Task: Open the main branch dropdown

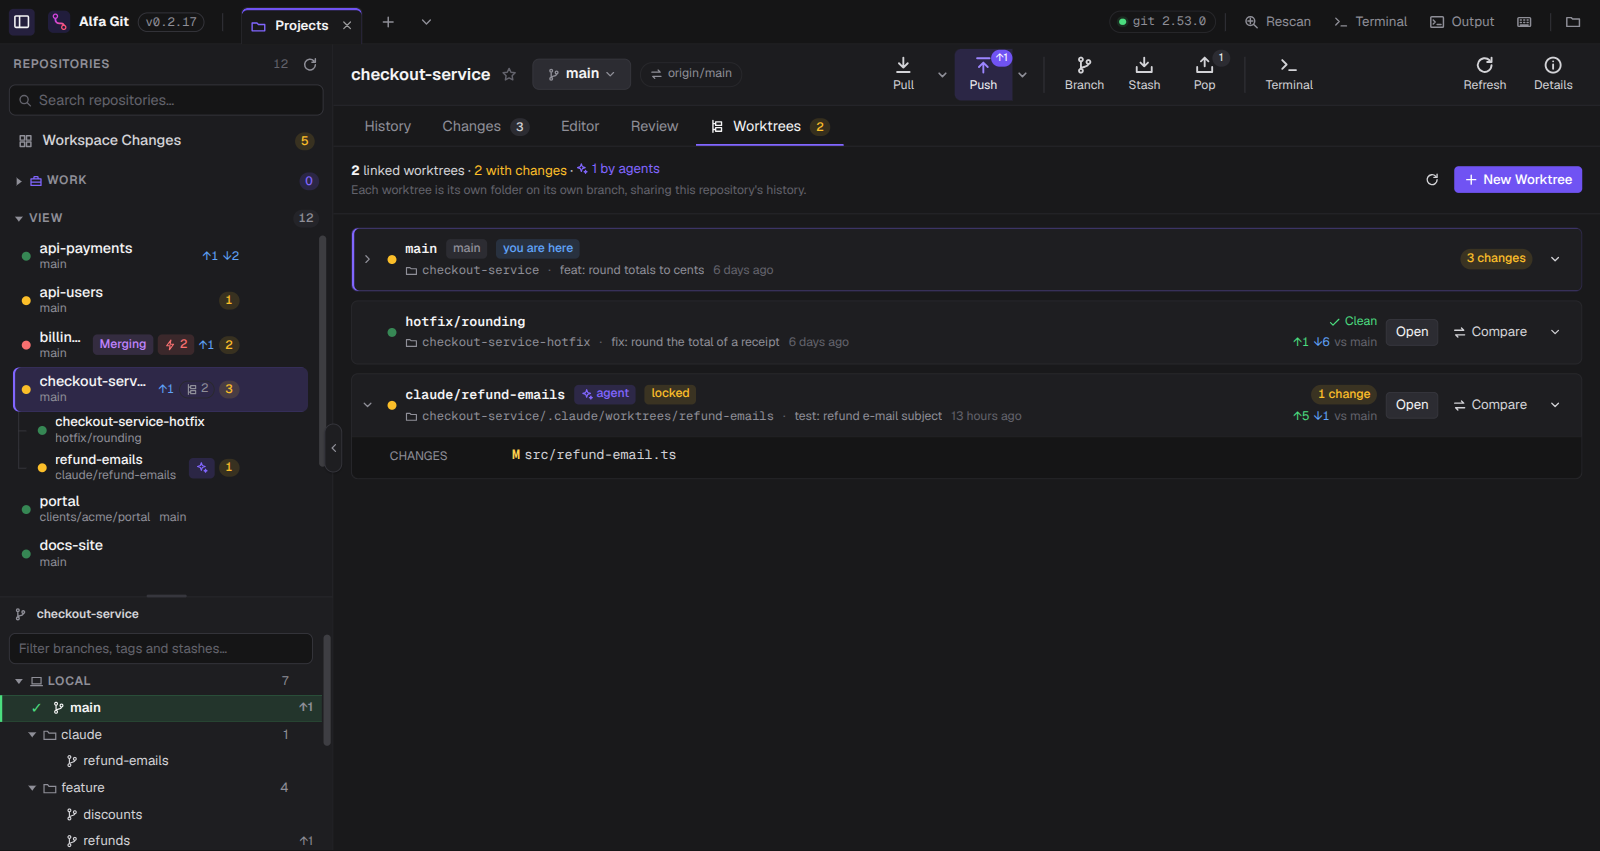Action: pos(581,74)
